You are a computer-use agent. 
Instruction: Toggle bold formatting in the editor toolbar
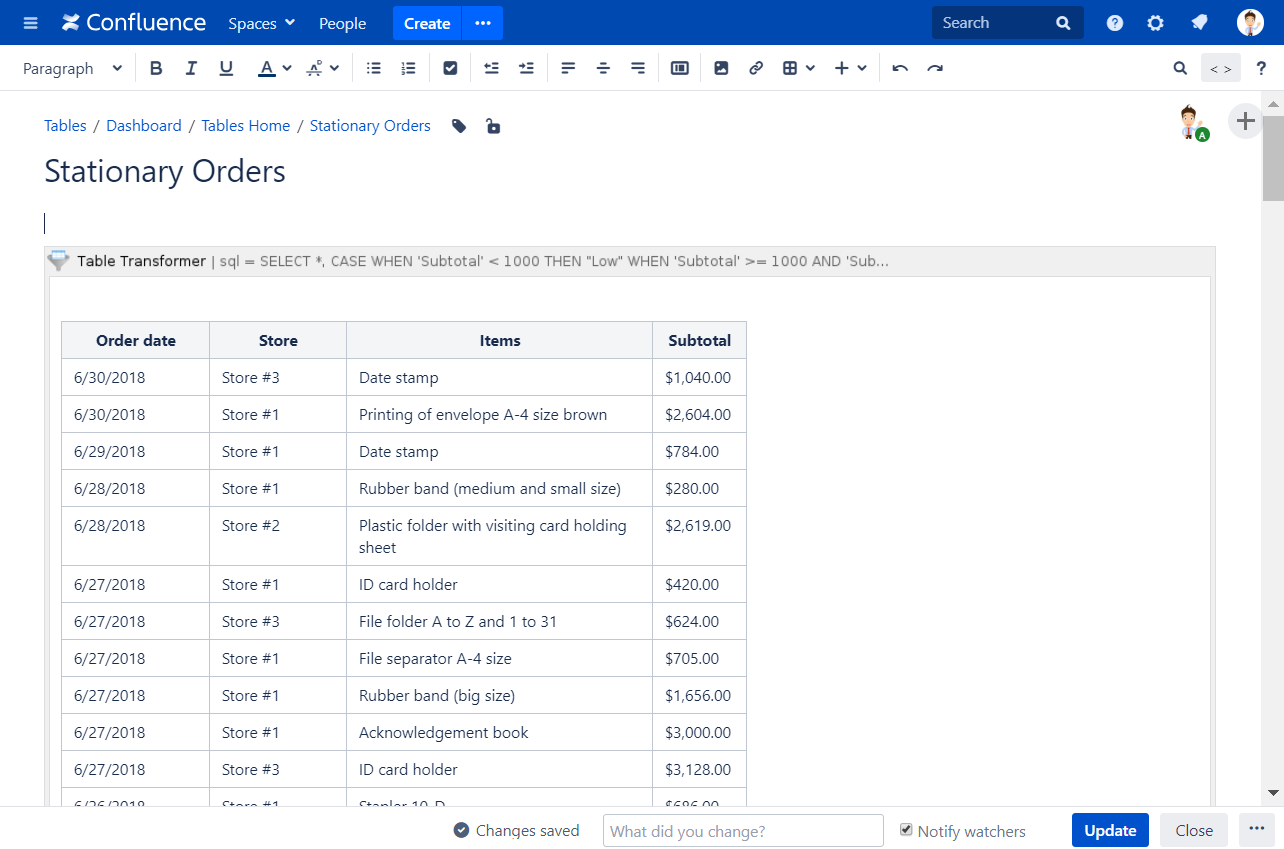(x=156, y=67)
